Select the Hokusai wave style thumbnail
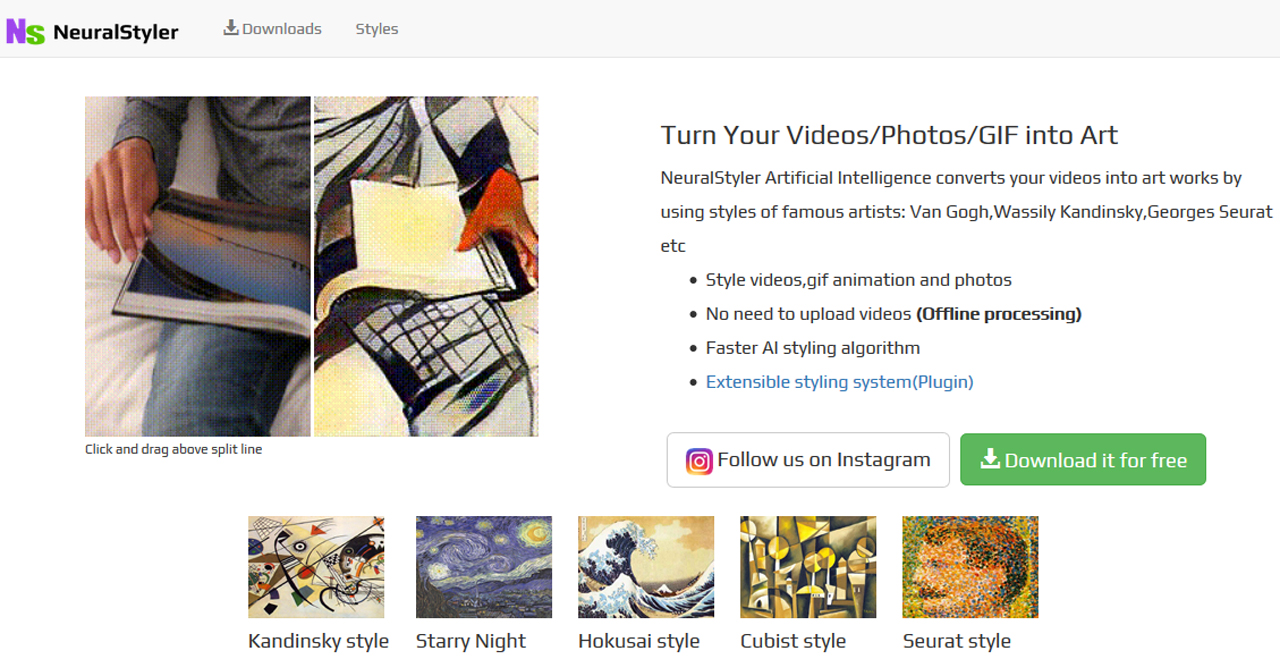 point(646,567)
